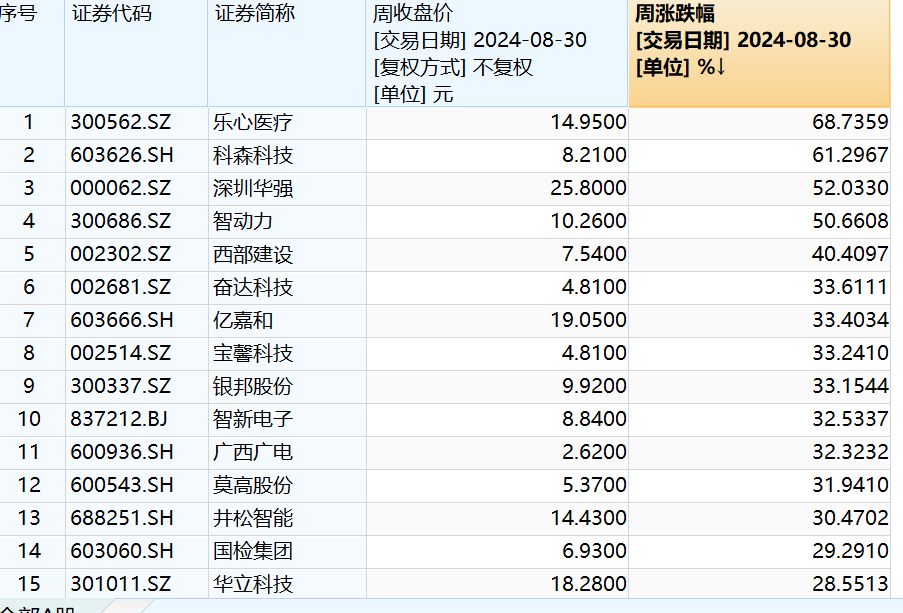This screenshot has width=903, height=613.
Task: Select weekly change 33.2410
Action: coord(850,353)
